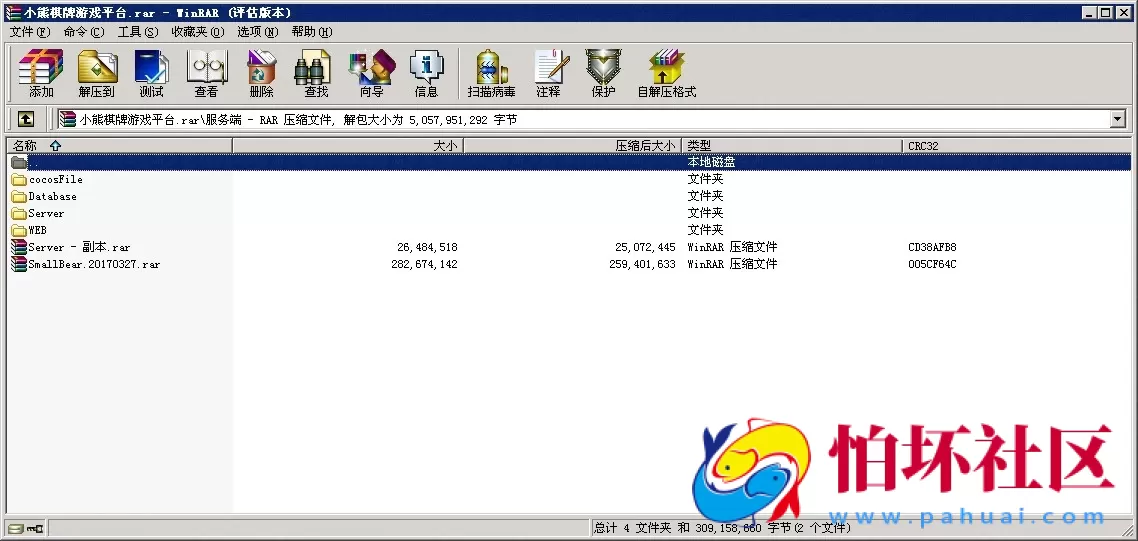1138x541 pixels.
Task: Click packed size 25,072,445
Action: click(x=645, y=248)
